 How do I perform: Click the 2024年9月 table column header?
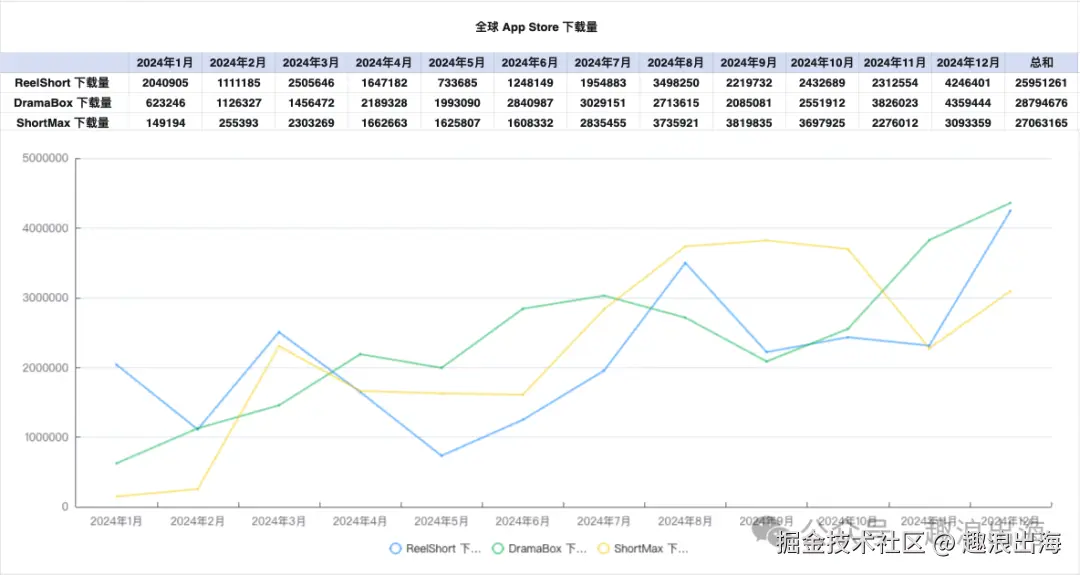pyautogui.click(x=749, y=63)
